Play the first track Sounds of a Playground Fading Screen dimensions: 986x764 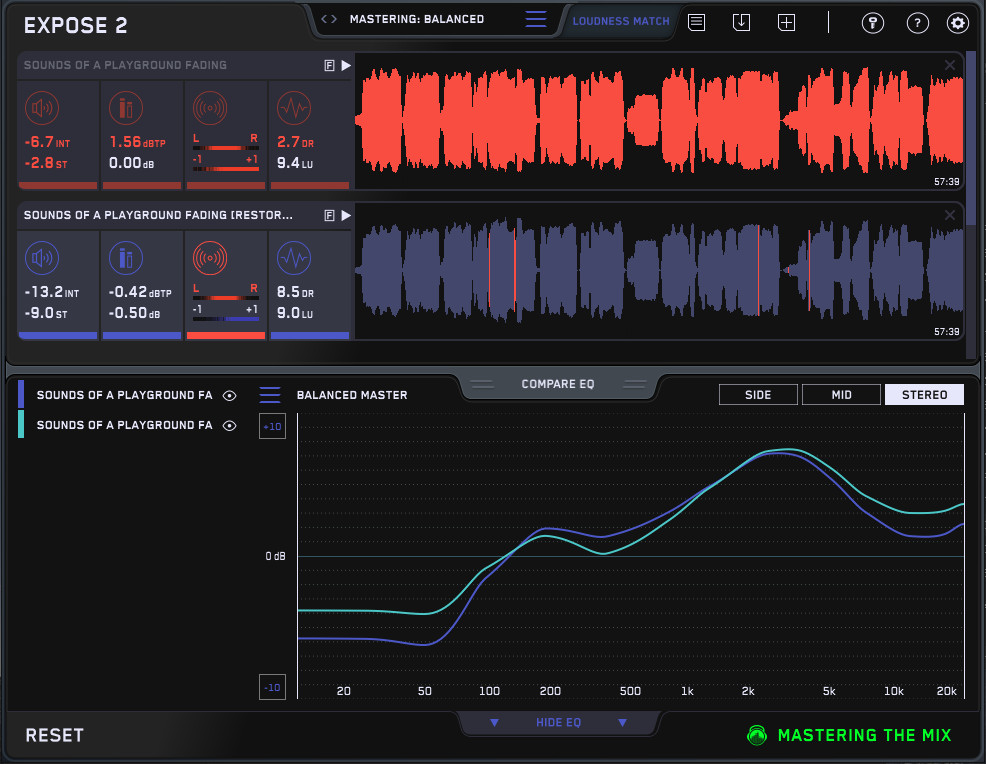[346, 66]
